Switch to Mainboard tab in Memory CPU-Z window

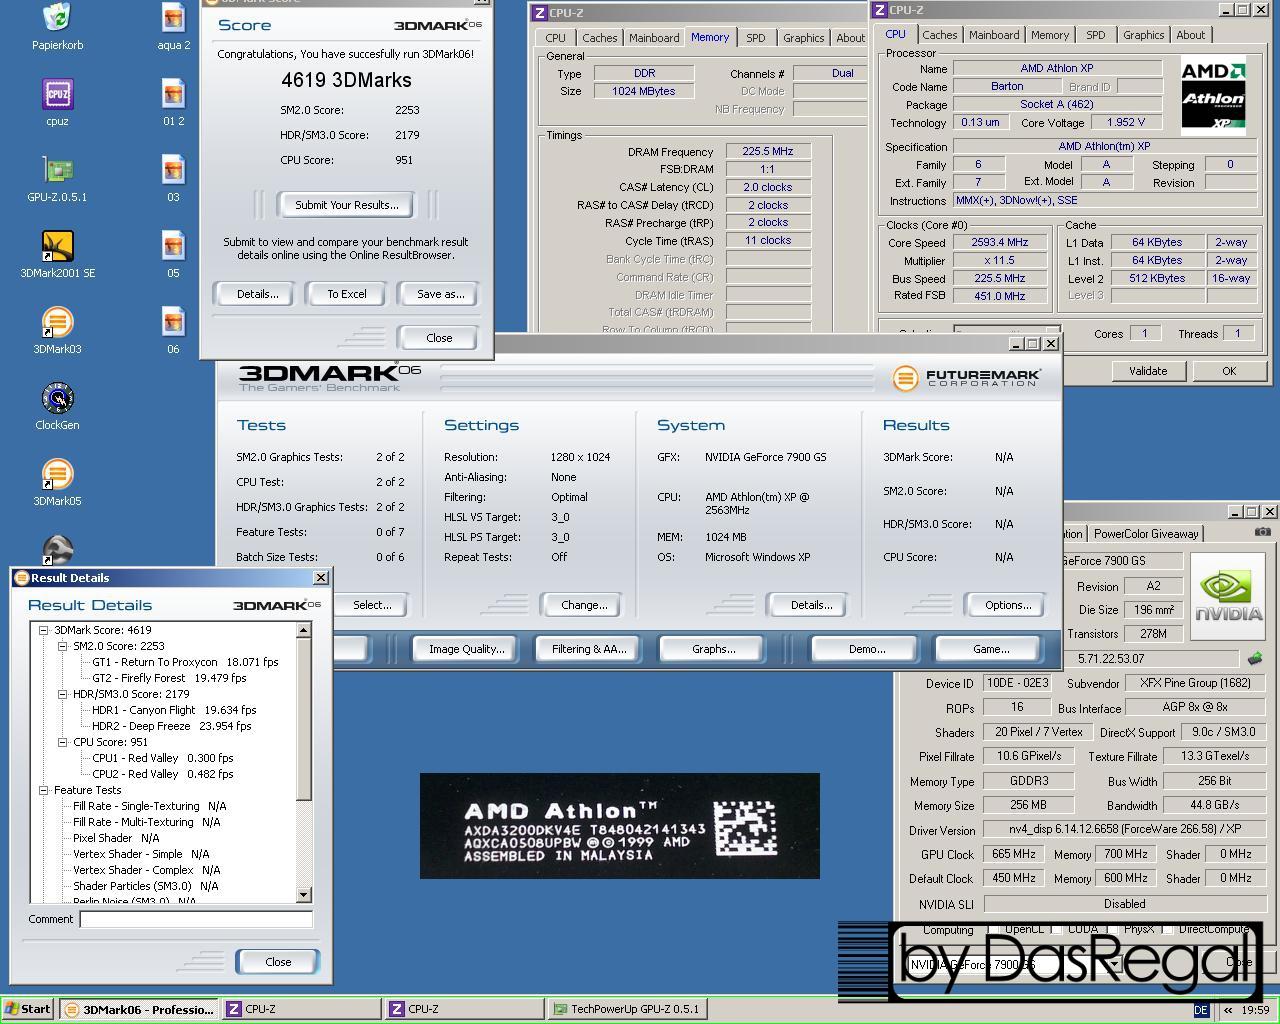tap(654, 38)
